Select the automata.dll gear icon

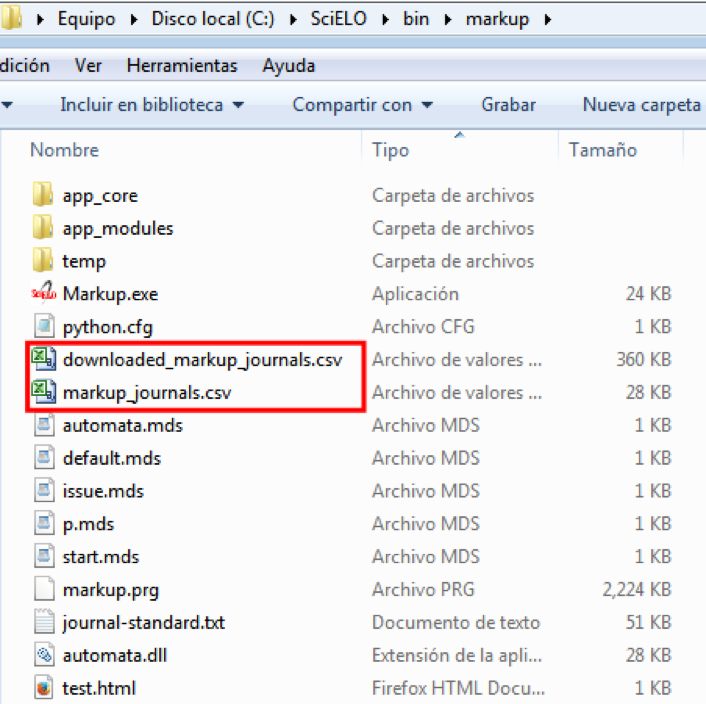[x=42, y=655]
